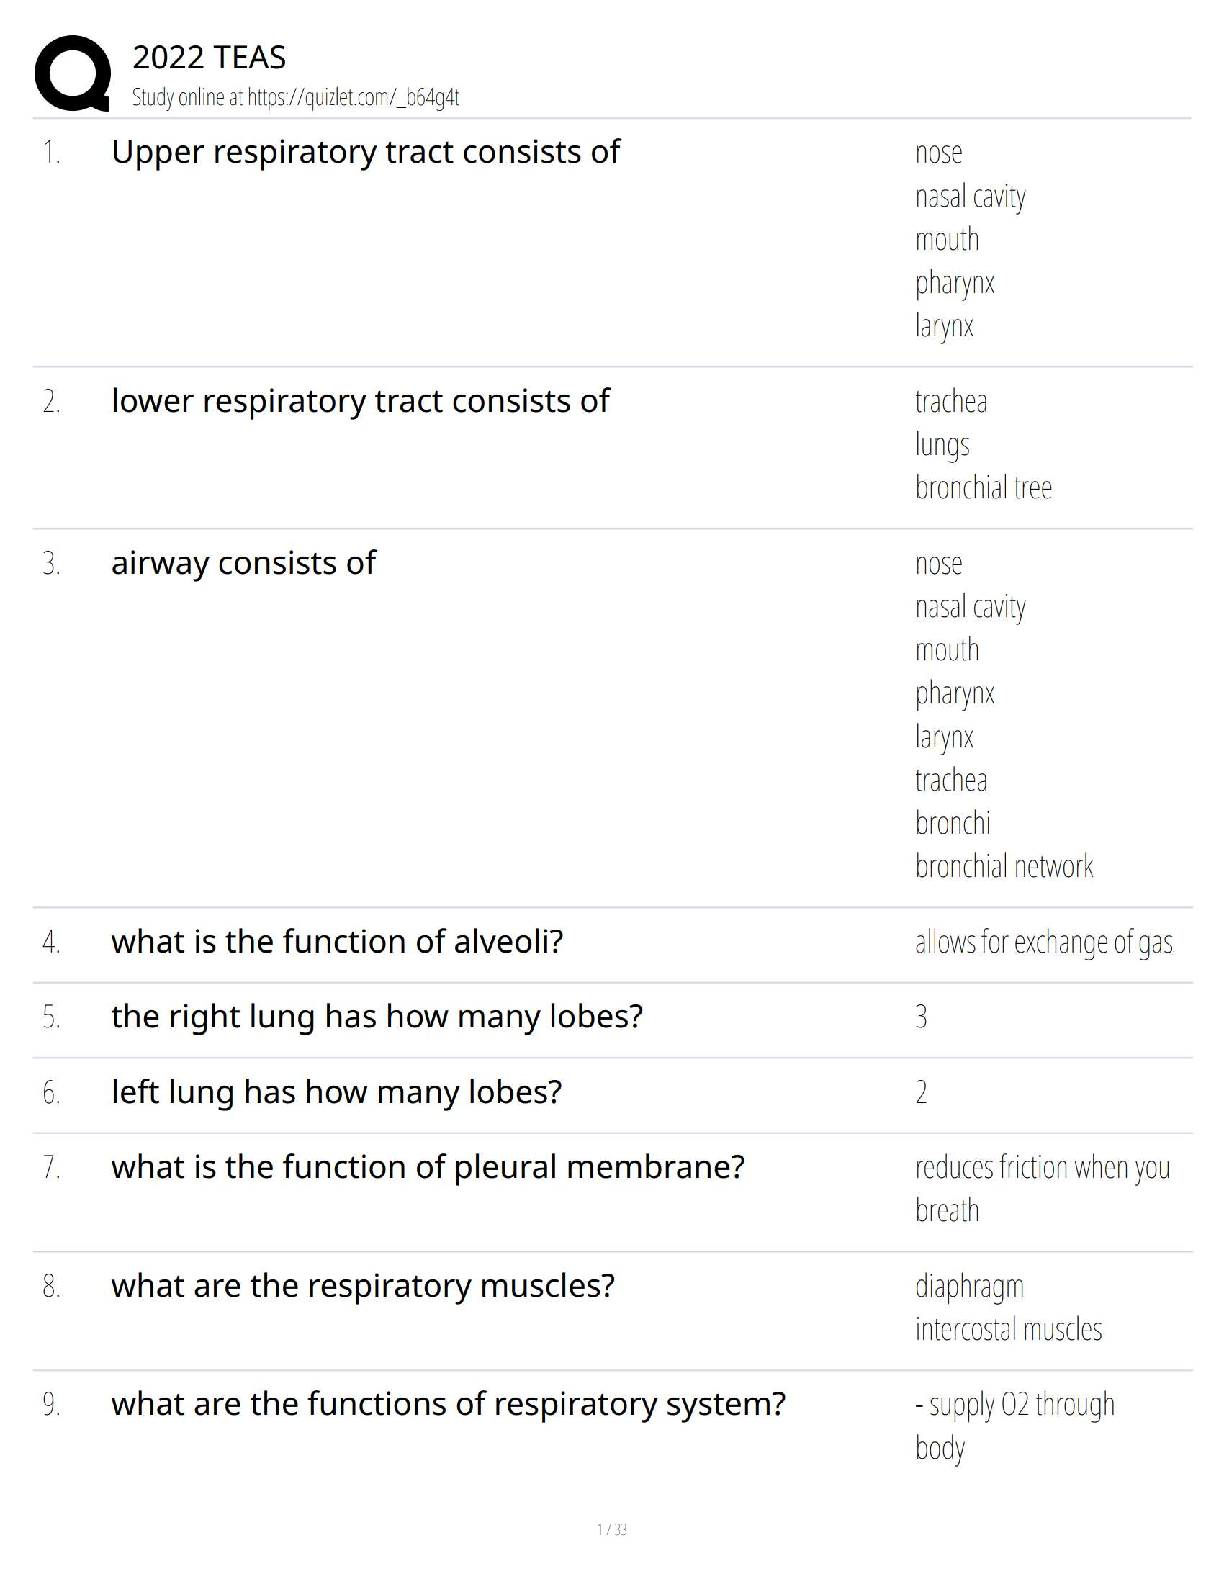
Task: Click the answer "bronchial tree"
Action: [983, 488]
